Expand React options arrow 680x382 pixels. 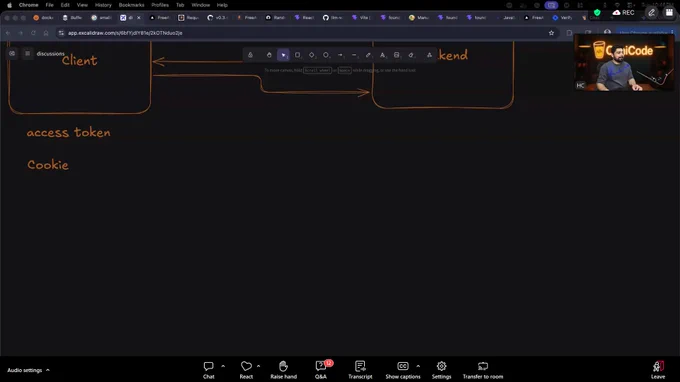tap(258, 366)
